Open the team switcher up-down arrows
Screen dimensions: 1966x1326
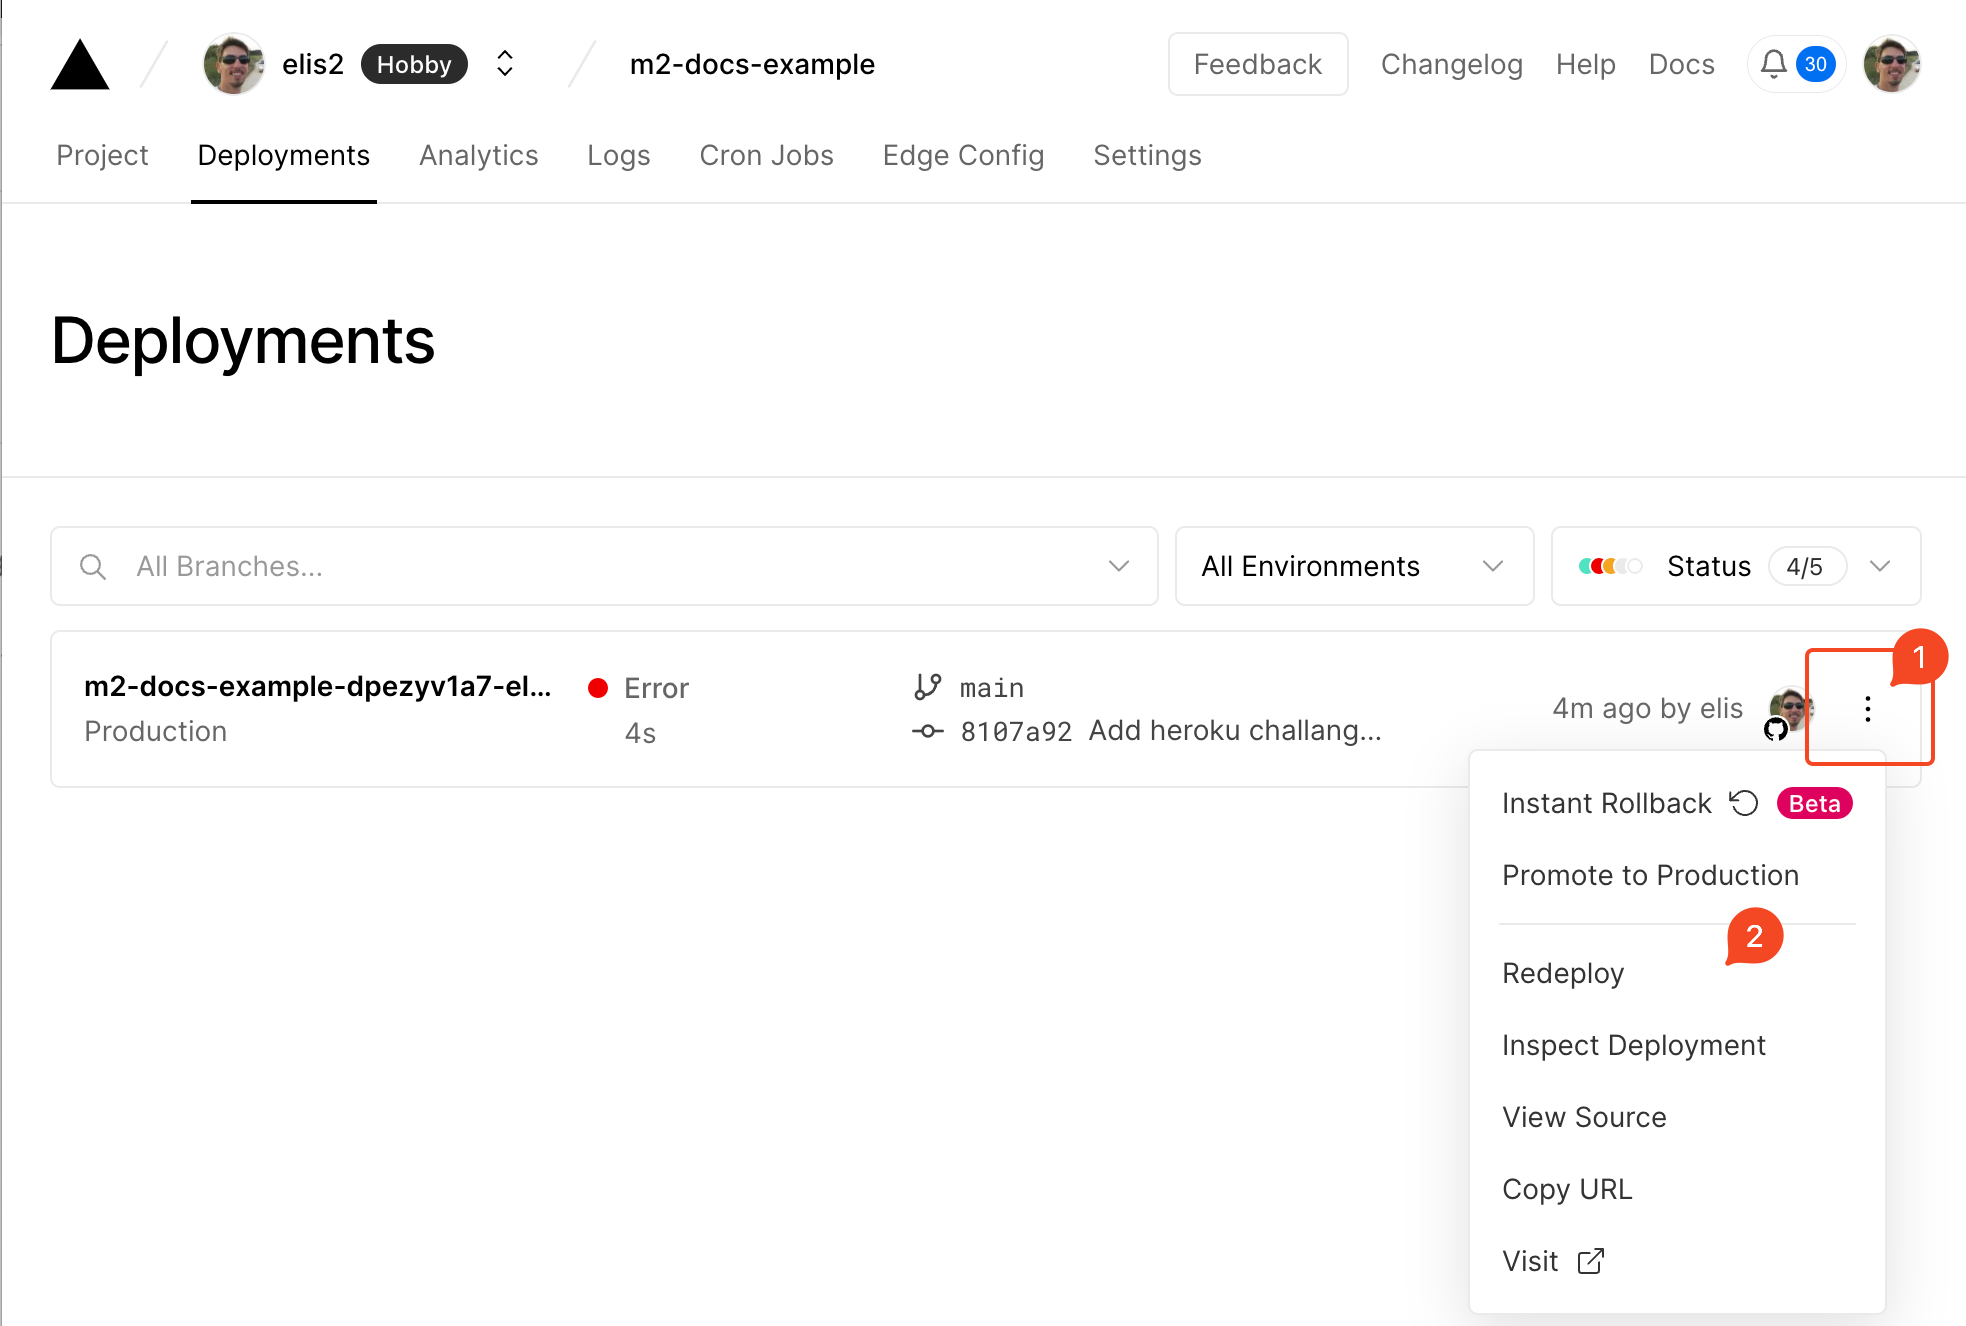[x=505, y=64]
